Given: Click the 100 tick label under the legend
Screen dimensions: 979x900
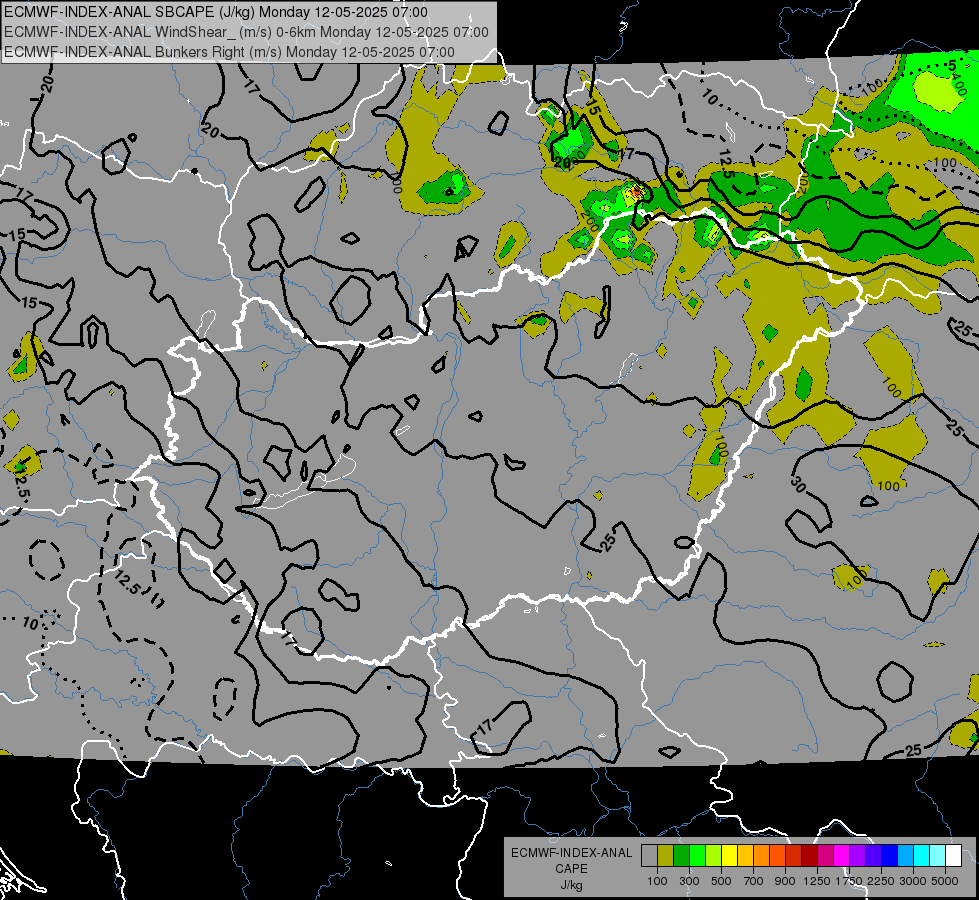Looking at the screenshot, I should coord(657,881).
